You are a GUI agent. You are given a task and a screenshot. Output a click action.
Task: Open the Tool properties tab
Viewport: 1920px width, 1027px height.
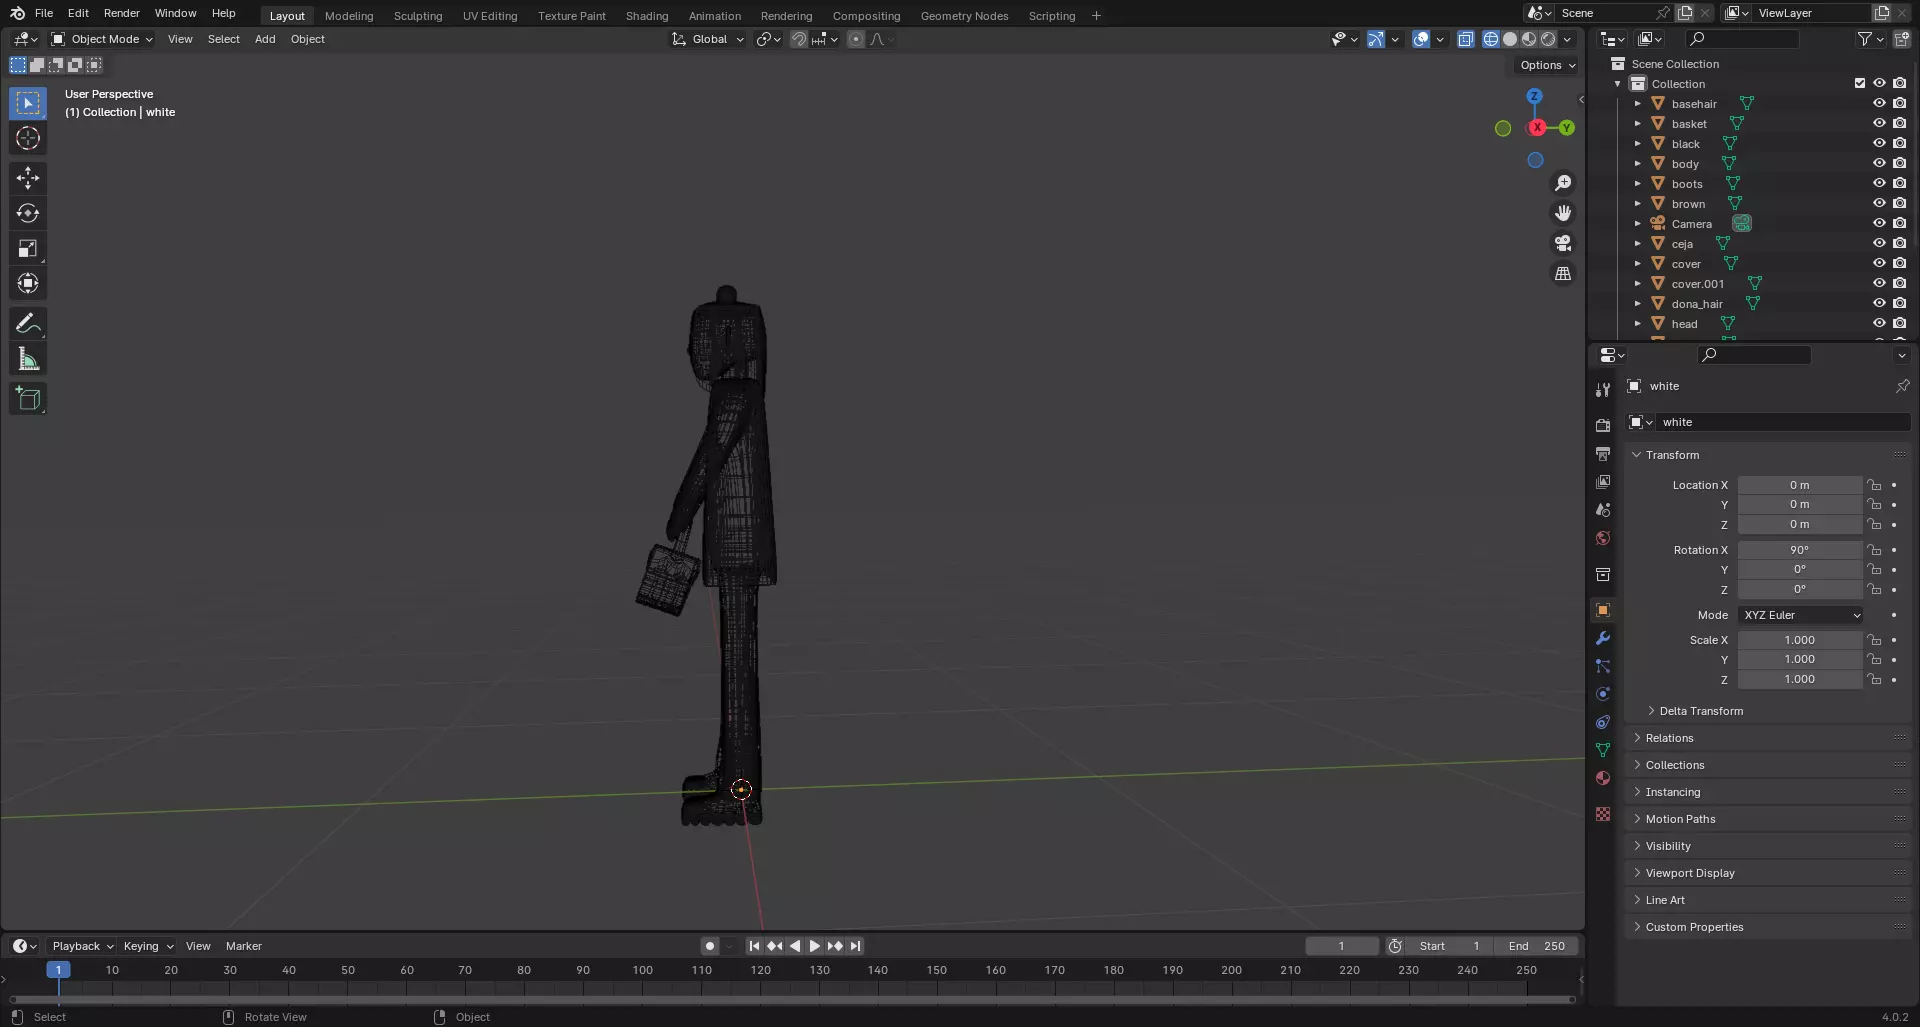pyautogui.click(x=1603, y=390)
